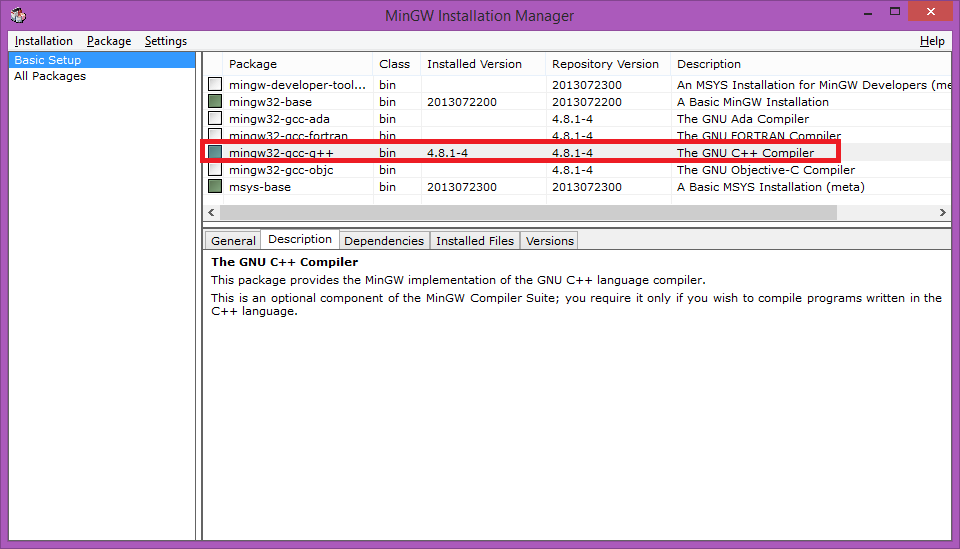This screenshot has height=549, width=960.
Task: Click 'A Basic MinGW Installation' description cell
Action: [x=752, y=102]
